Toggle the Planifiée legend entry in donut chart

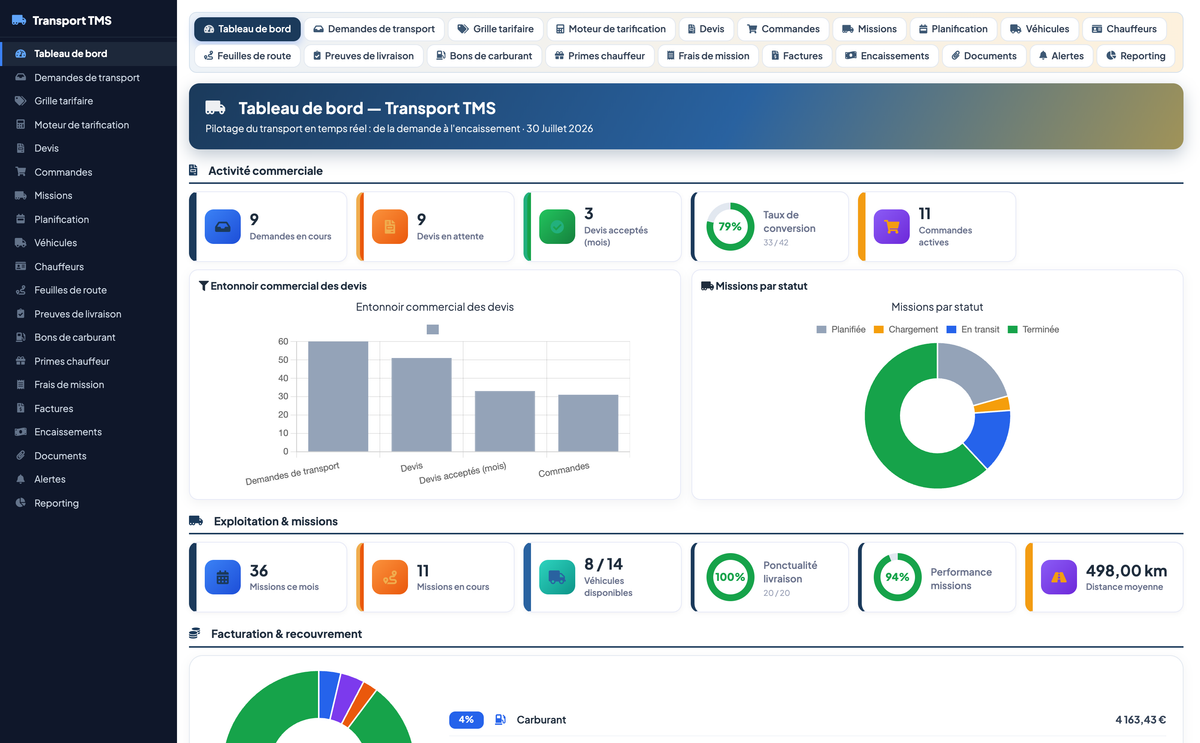pos(841,329)
